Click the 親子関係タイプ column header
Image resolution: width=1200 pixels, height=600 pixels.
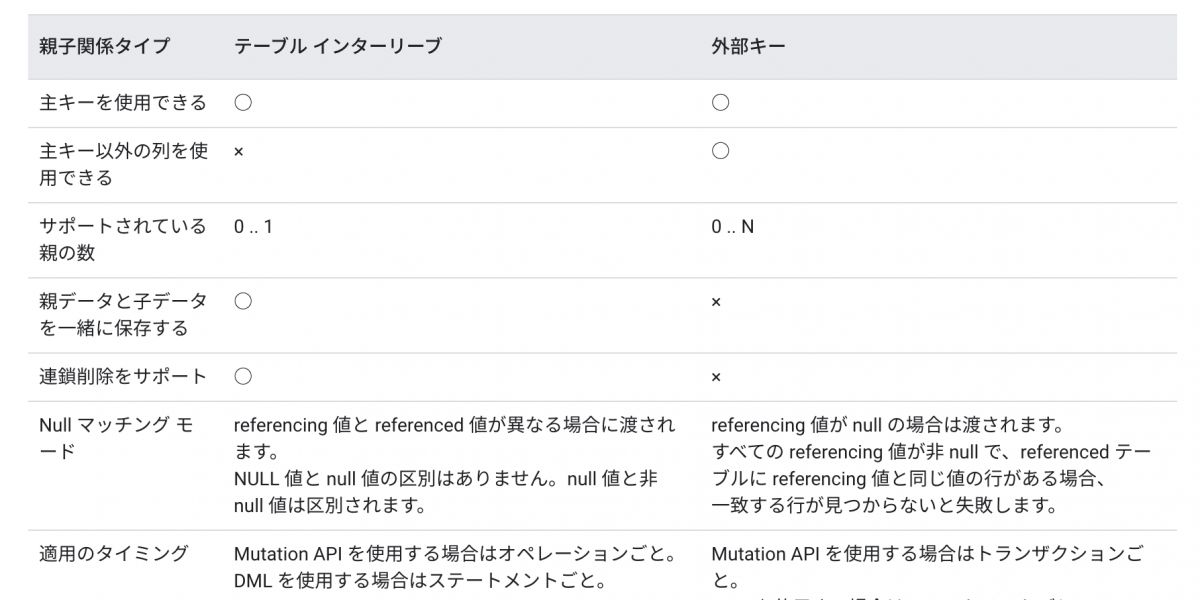104,46
